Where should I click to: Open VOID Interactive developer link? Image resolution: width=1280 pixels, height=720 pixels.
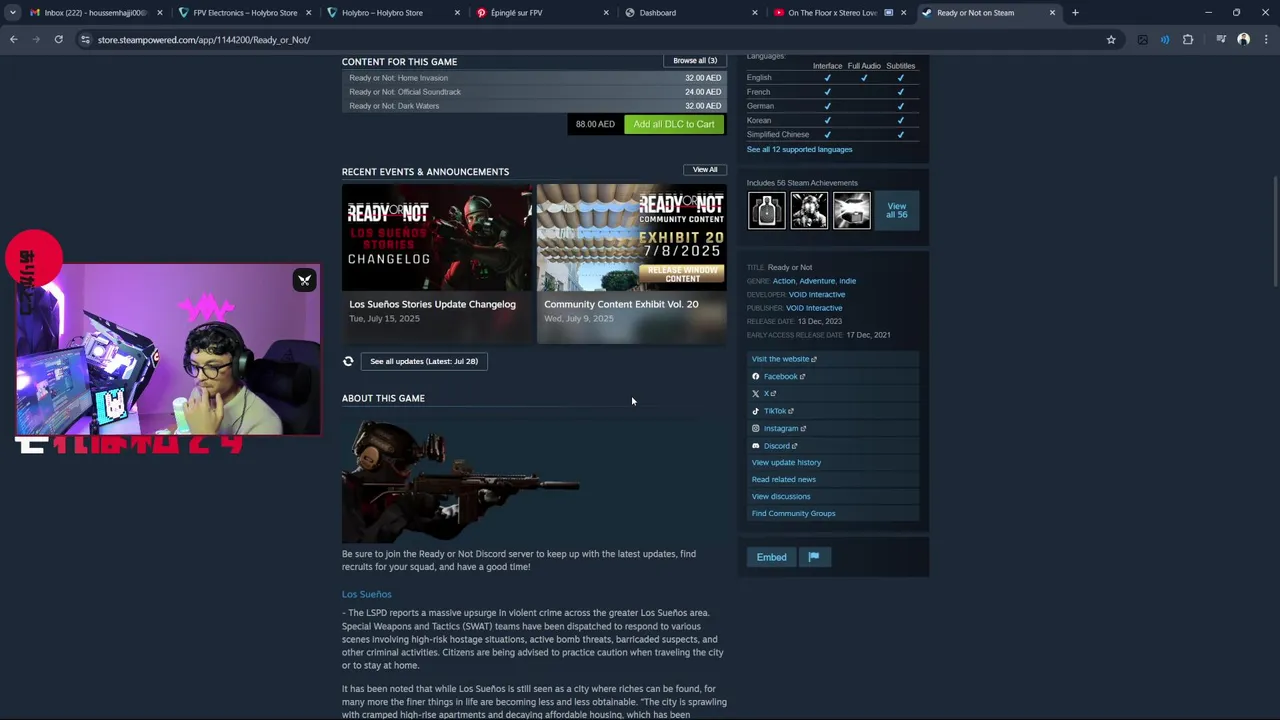point(817,295)
